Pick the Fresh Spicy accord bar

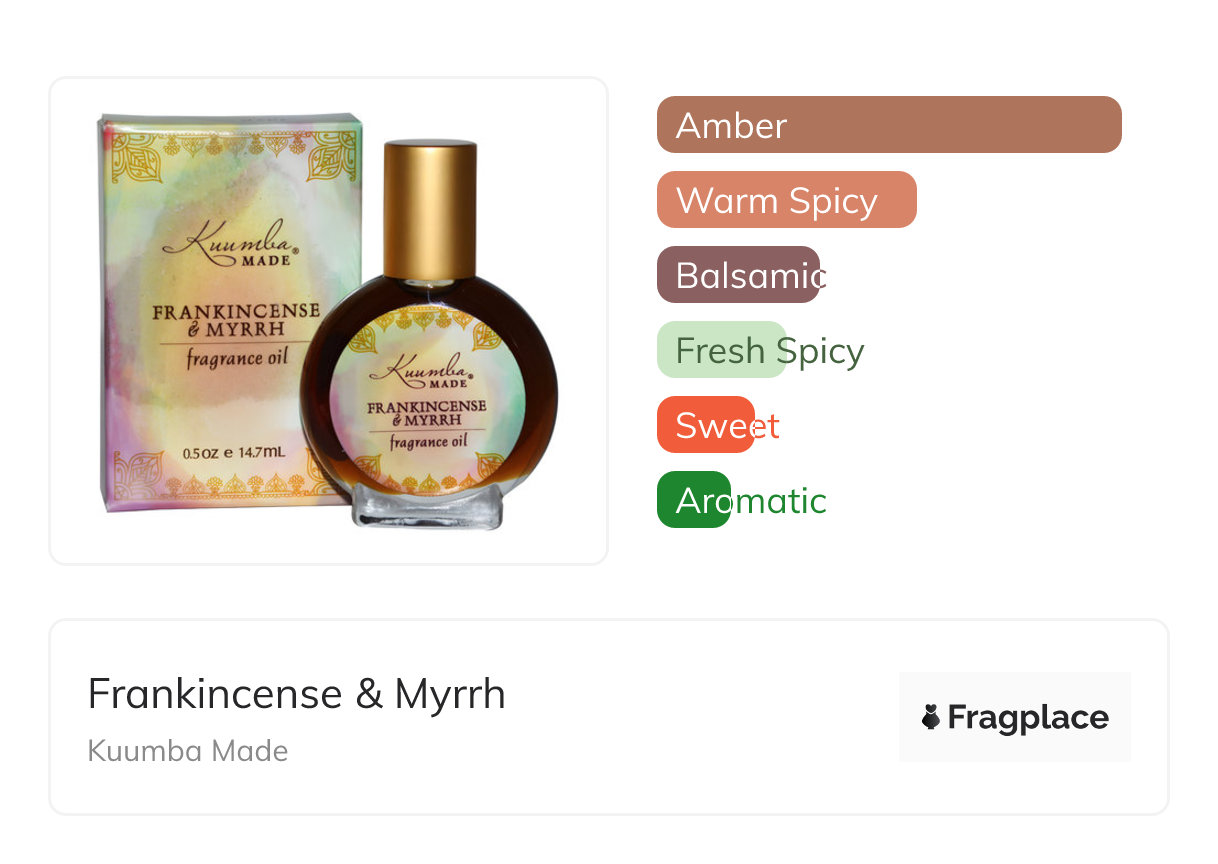[722, 350]
